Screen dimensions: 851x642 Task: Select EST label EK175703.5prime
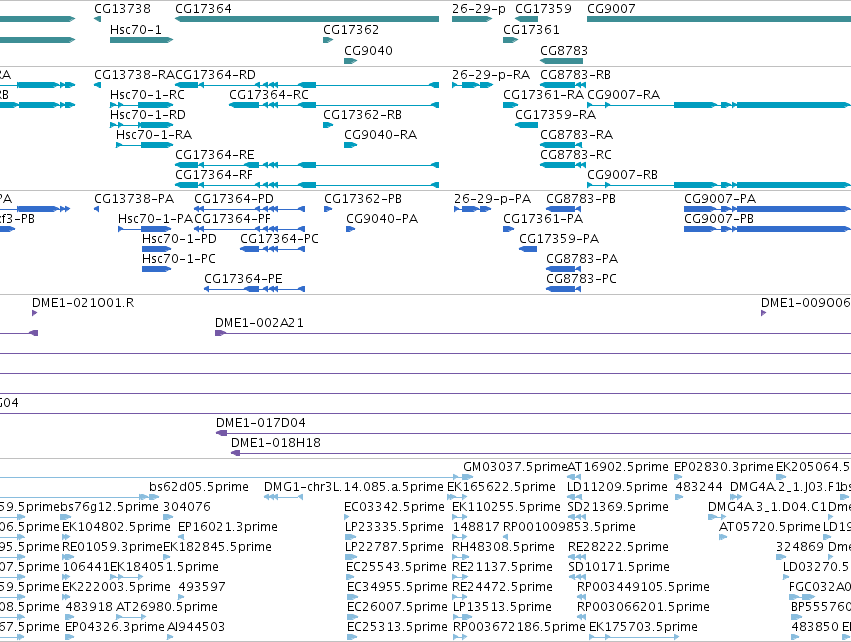pyautogui.click(x=643, y=626)
